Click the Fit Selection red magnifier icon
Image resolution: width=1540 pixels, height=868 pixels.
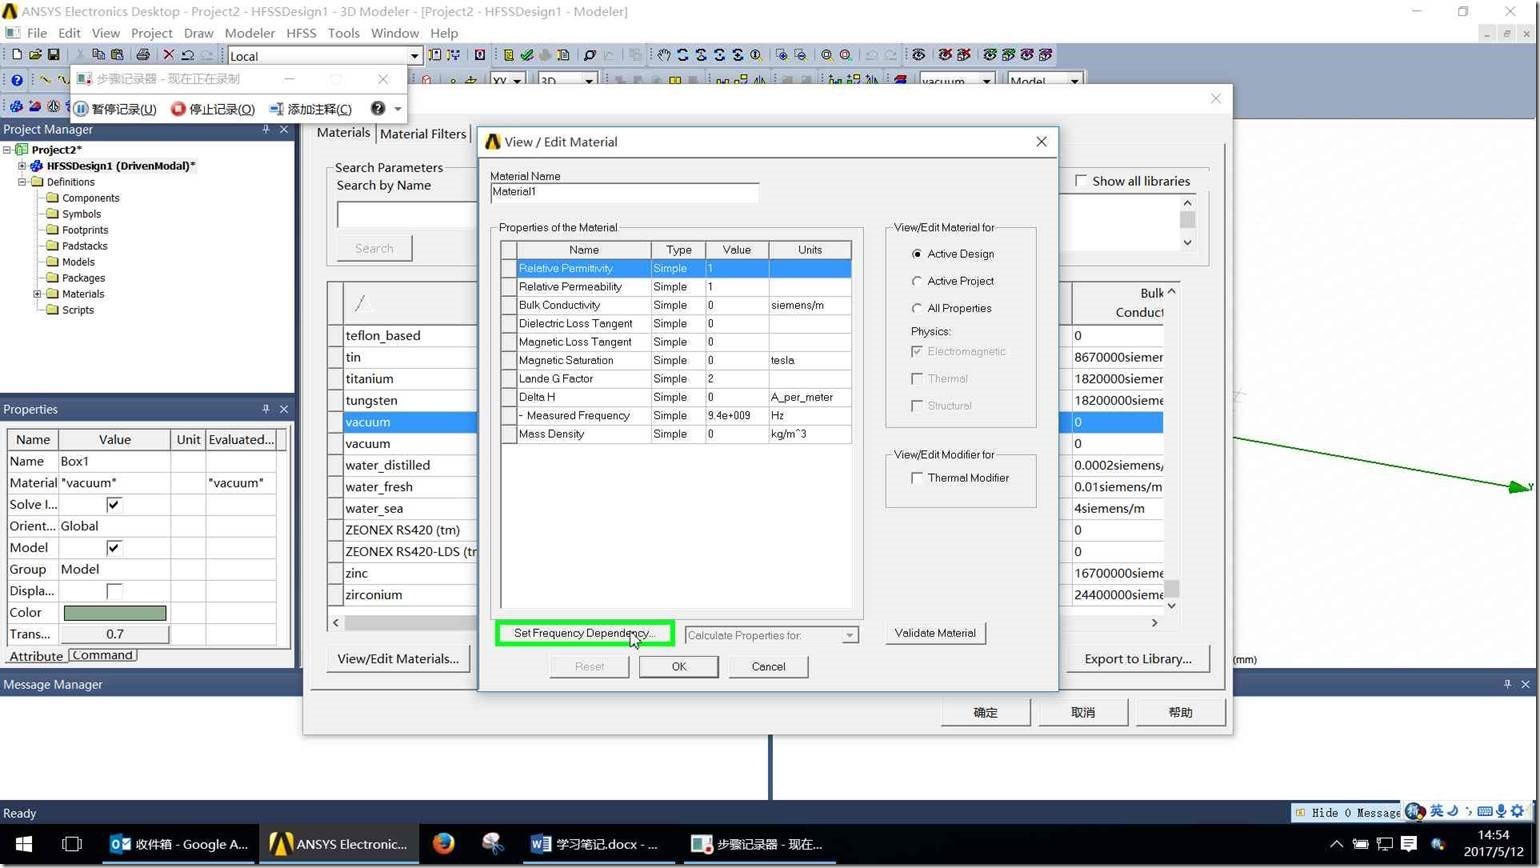point(846,55)
